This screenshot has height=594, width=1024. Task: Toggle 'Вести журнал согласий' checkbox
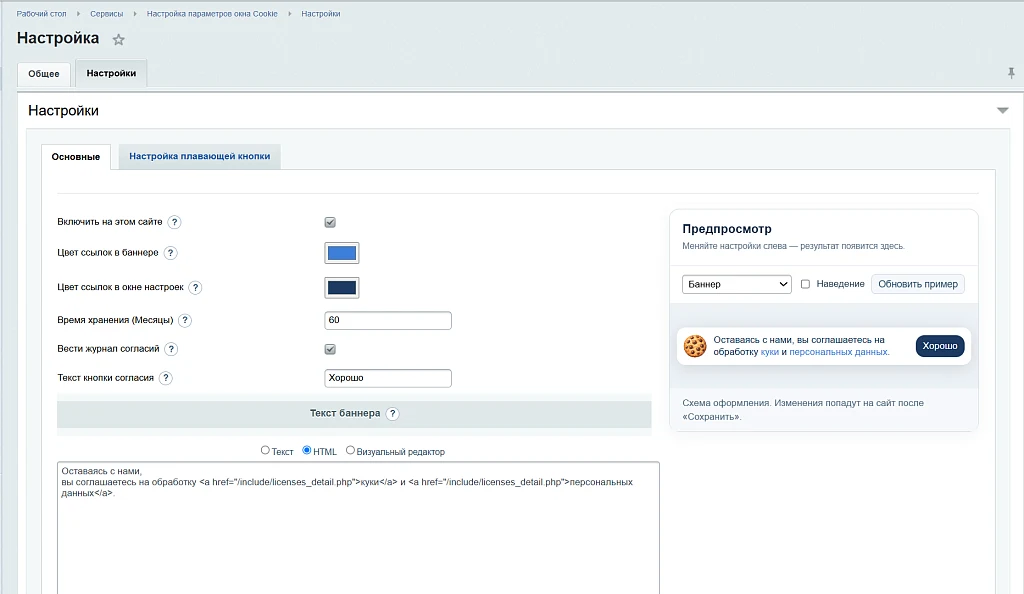(330, 349)
